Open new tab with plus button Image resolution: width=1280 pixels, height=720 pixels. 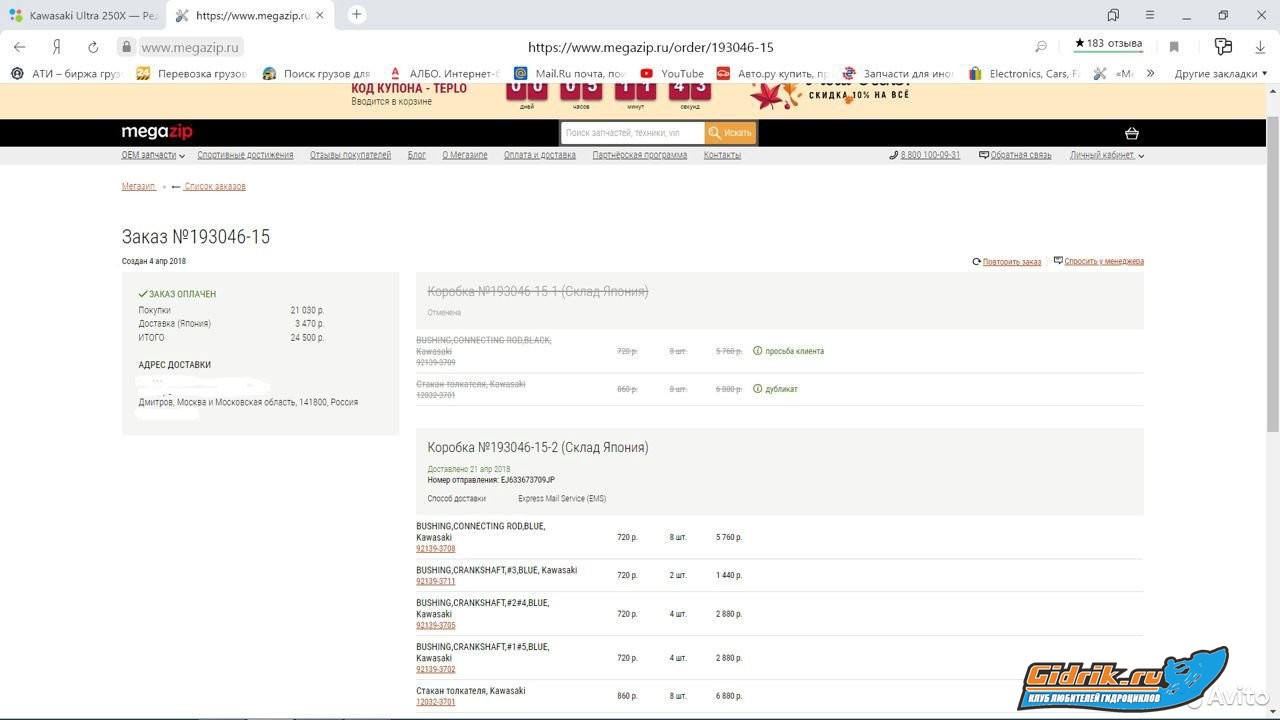[x=356, y=15]
